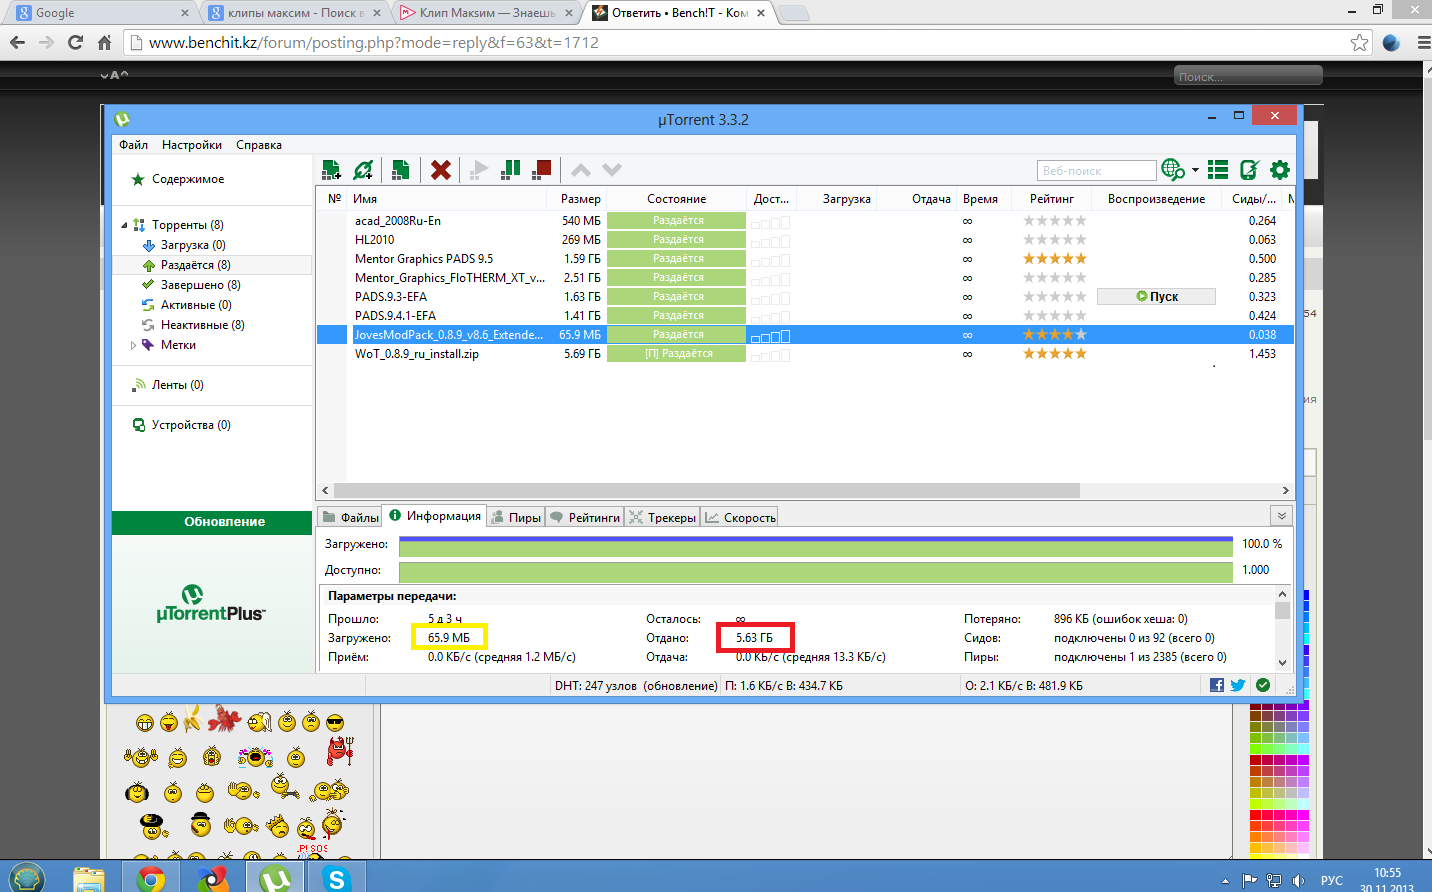Select the HL2010 torrent row

[805, 240]
